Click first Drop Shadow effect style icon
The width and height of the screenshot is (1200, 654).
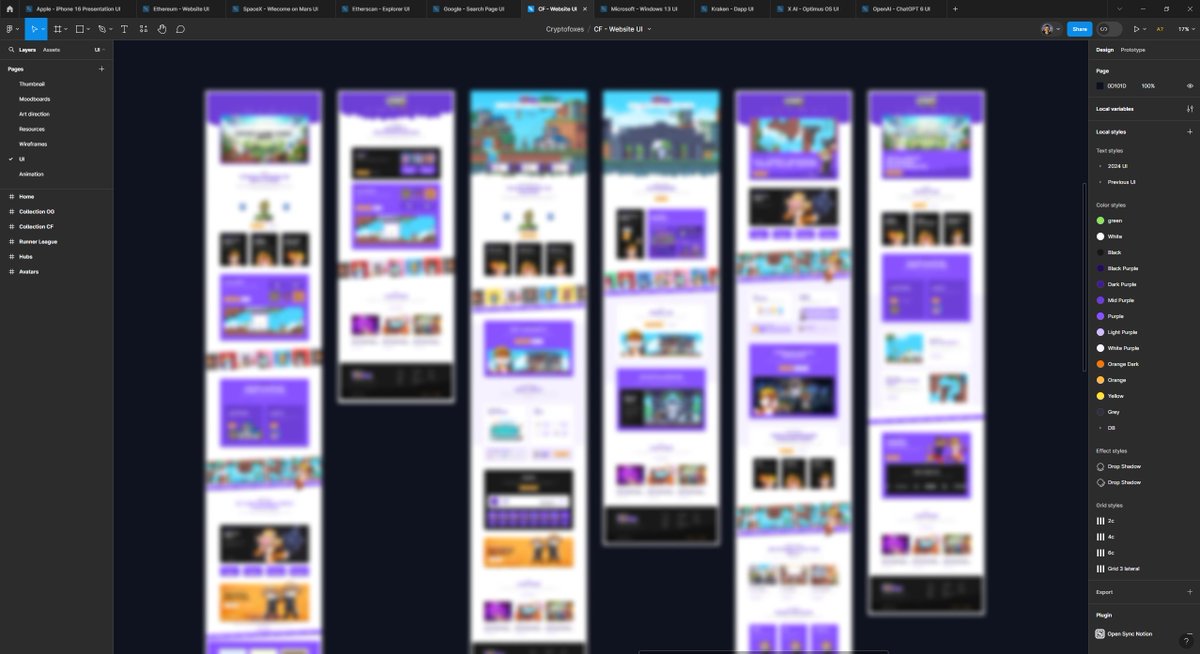[x=1100, y=466]
